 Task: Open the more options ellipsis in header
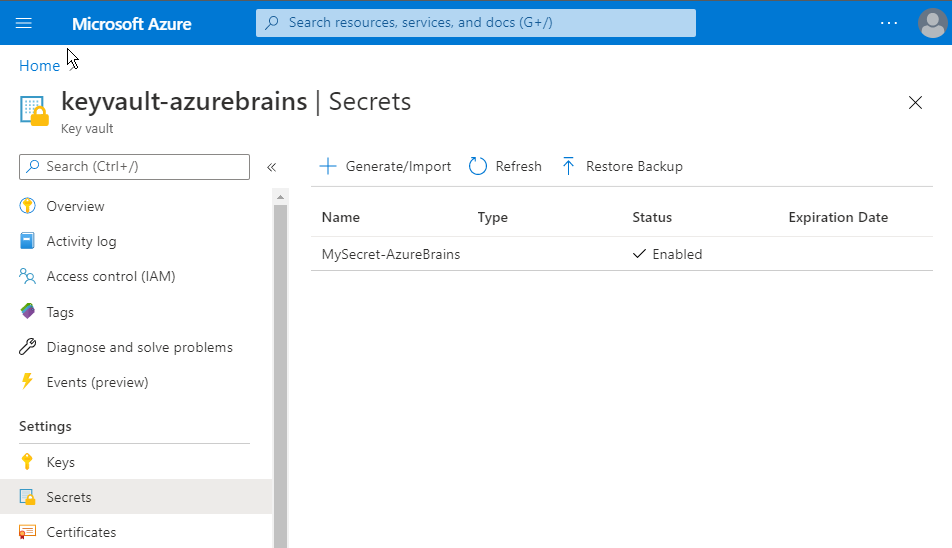(x=889, y=23)
